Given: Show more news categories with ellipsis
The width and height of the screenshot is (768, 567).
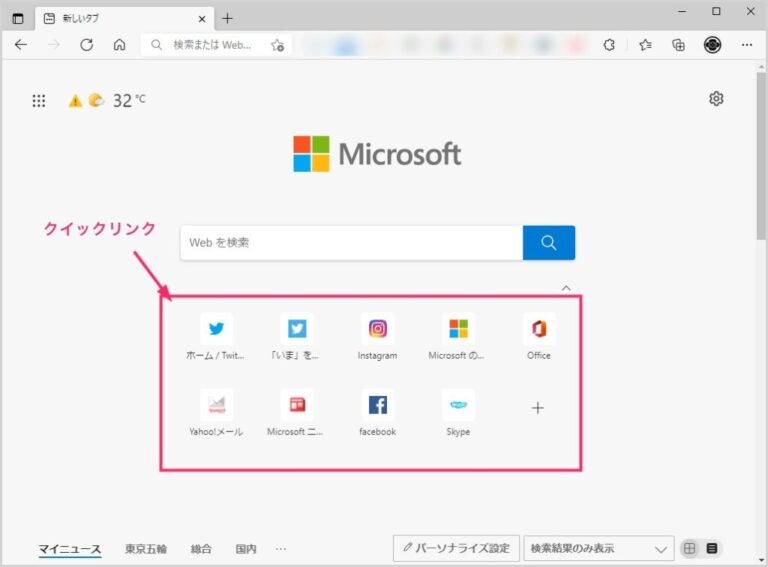Looking at the screenshot, I should point(281,549).
